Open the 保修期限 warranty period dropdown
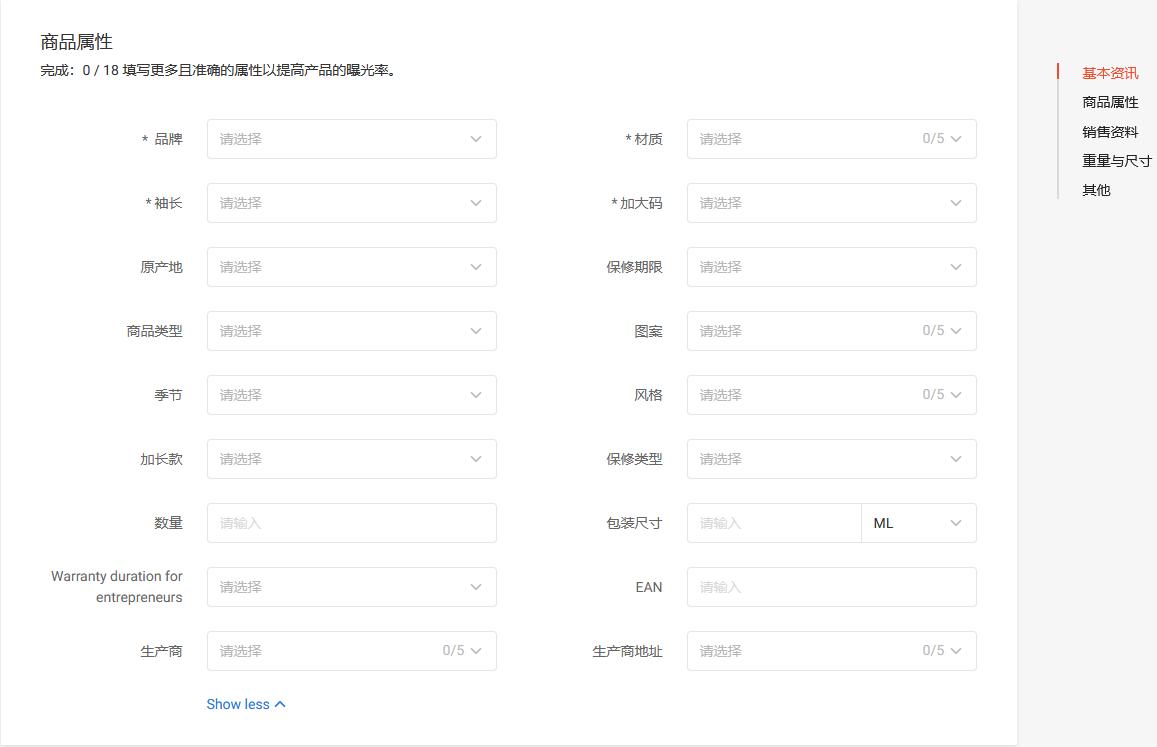 click(831, 267)
